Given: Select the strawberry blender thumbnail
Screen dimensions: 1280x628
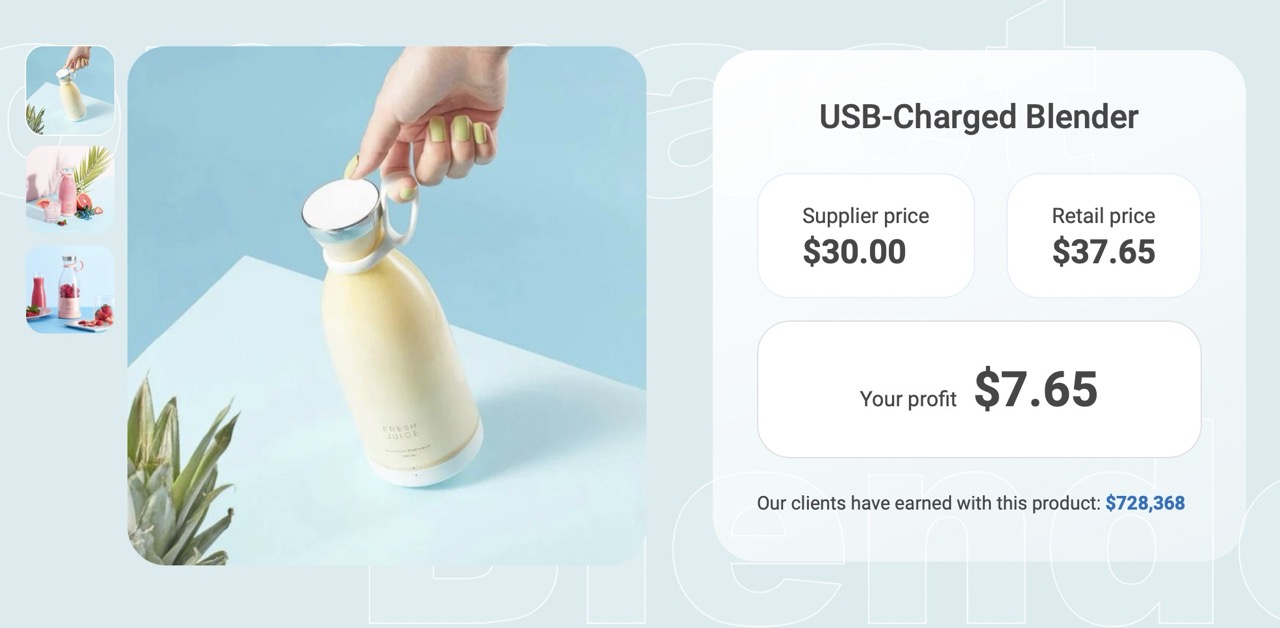Looking at the screenshot, I should pyautogui.click(x=70, y=289).
